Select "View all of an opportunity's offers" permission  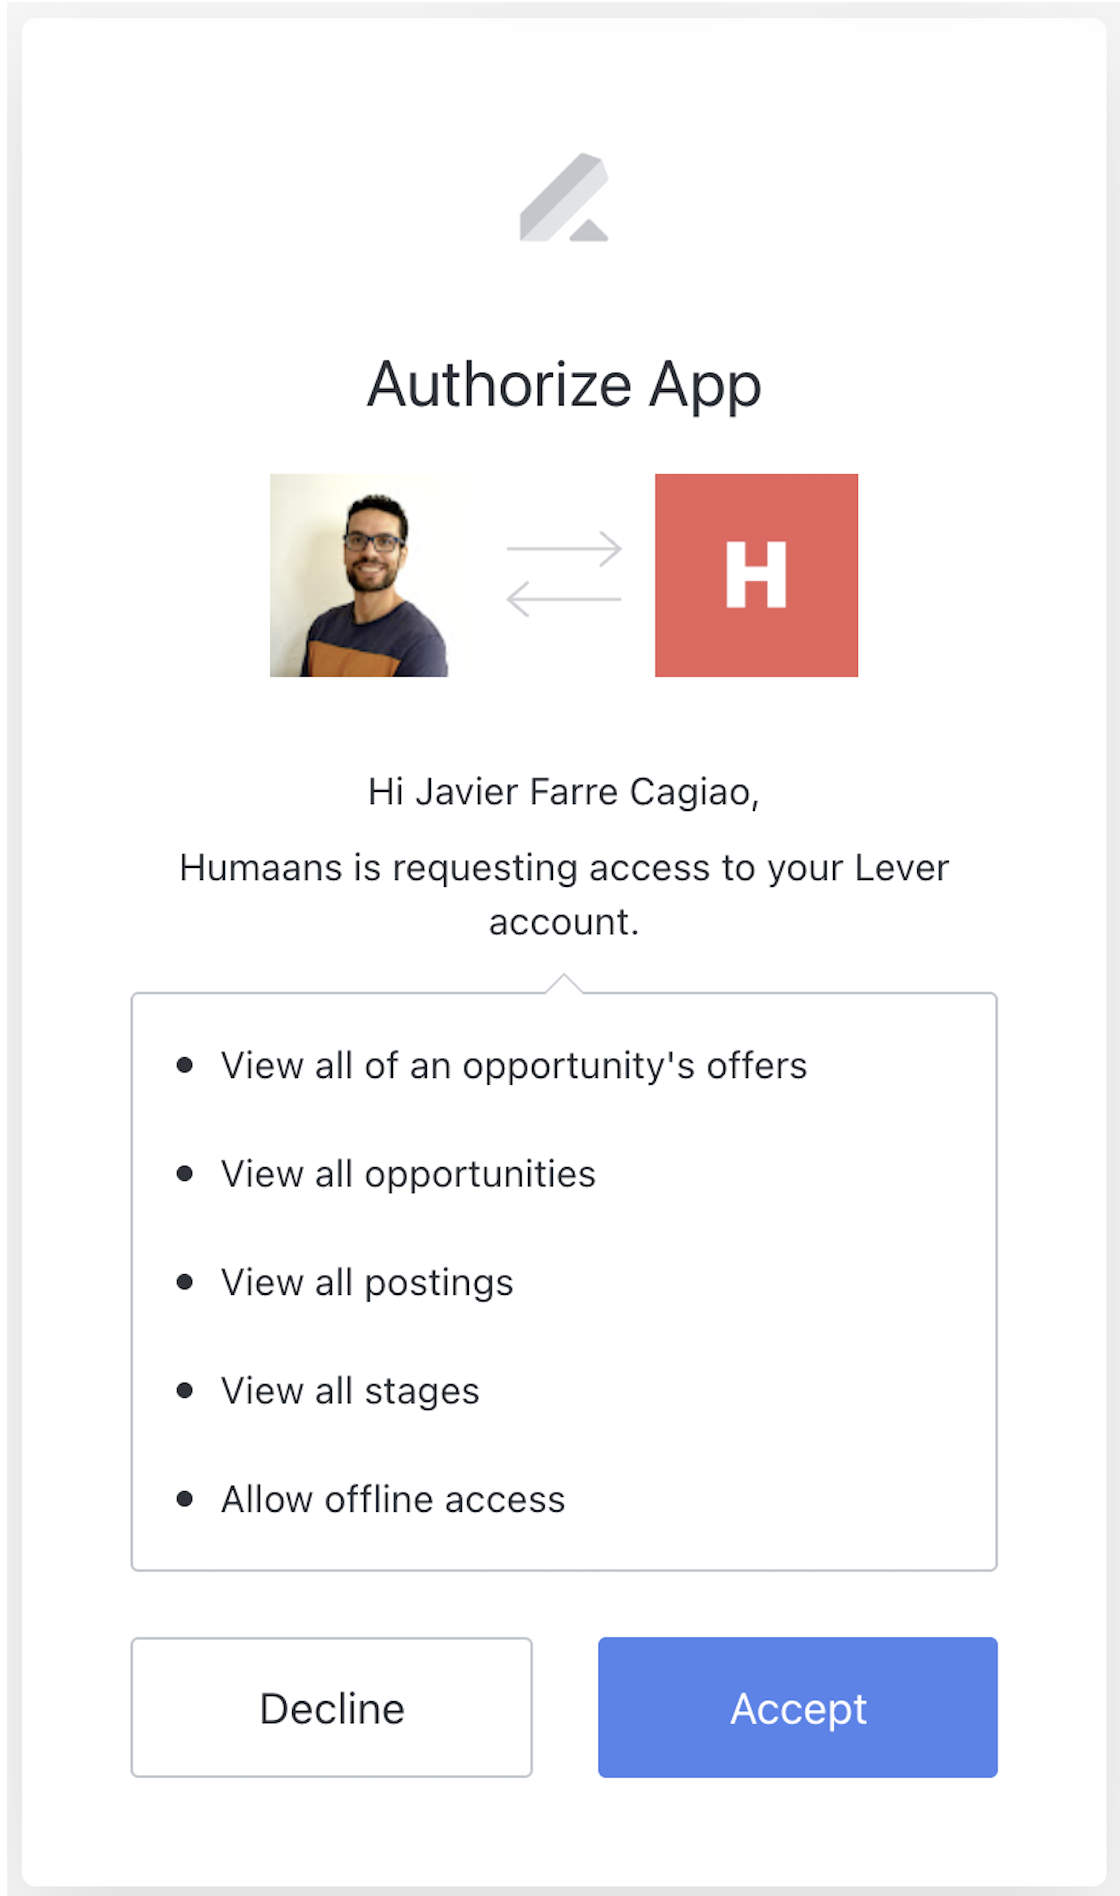click(514, 1066)
